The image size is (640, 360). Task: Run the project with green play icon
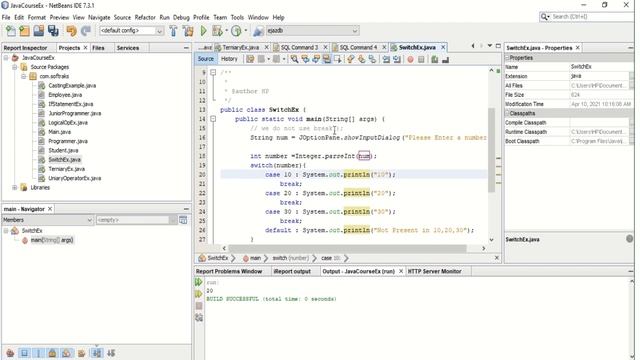(x=203, y=31)
